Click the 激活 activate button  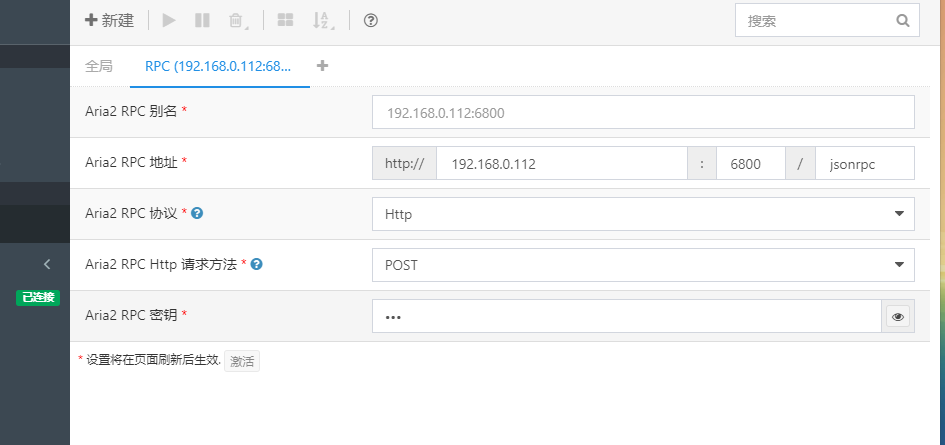(242, 361)
